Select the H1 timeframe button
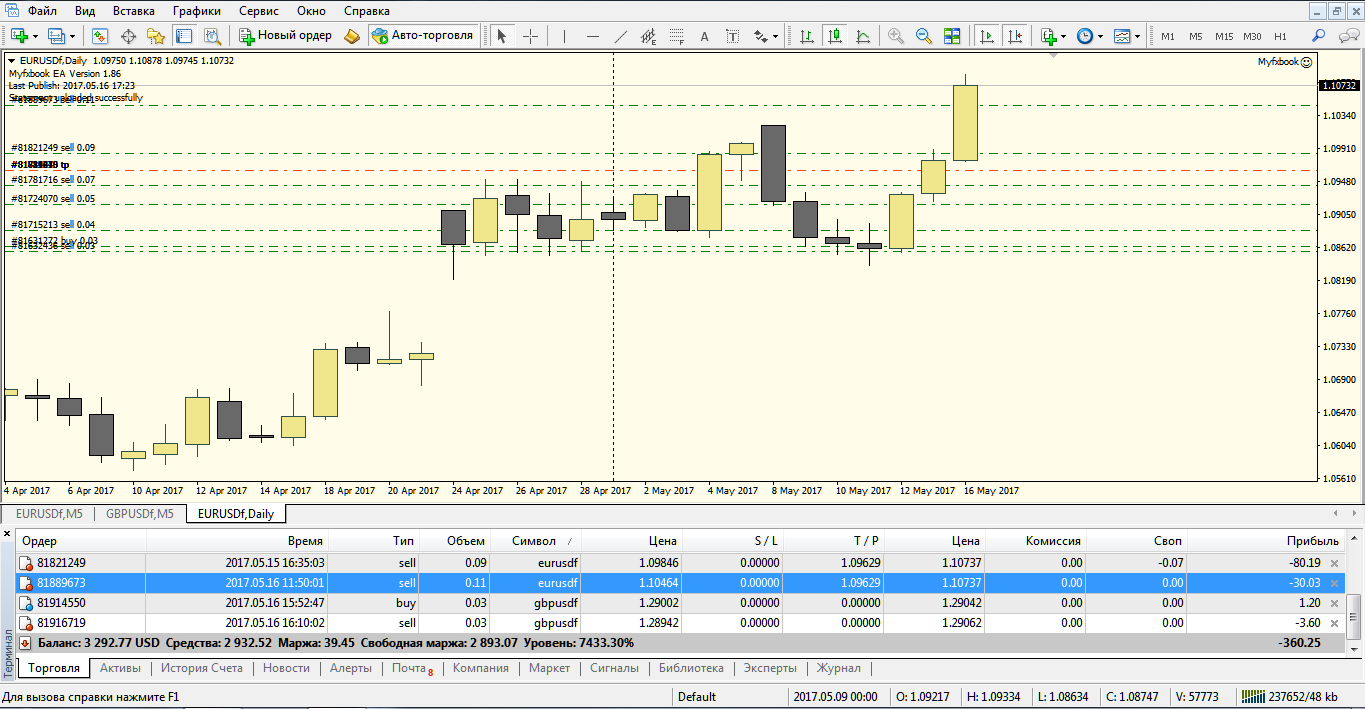Viewport: 1365px width, 709px height. (1280, 36)
